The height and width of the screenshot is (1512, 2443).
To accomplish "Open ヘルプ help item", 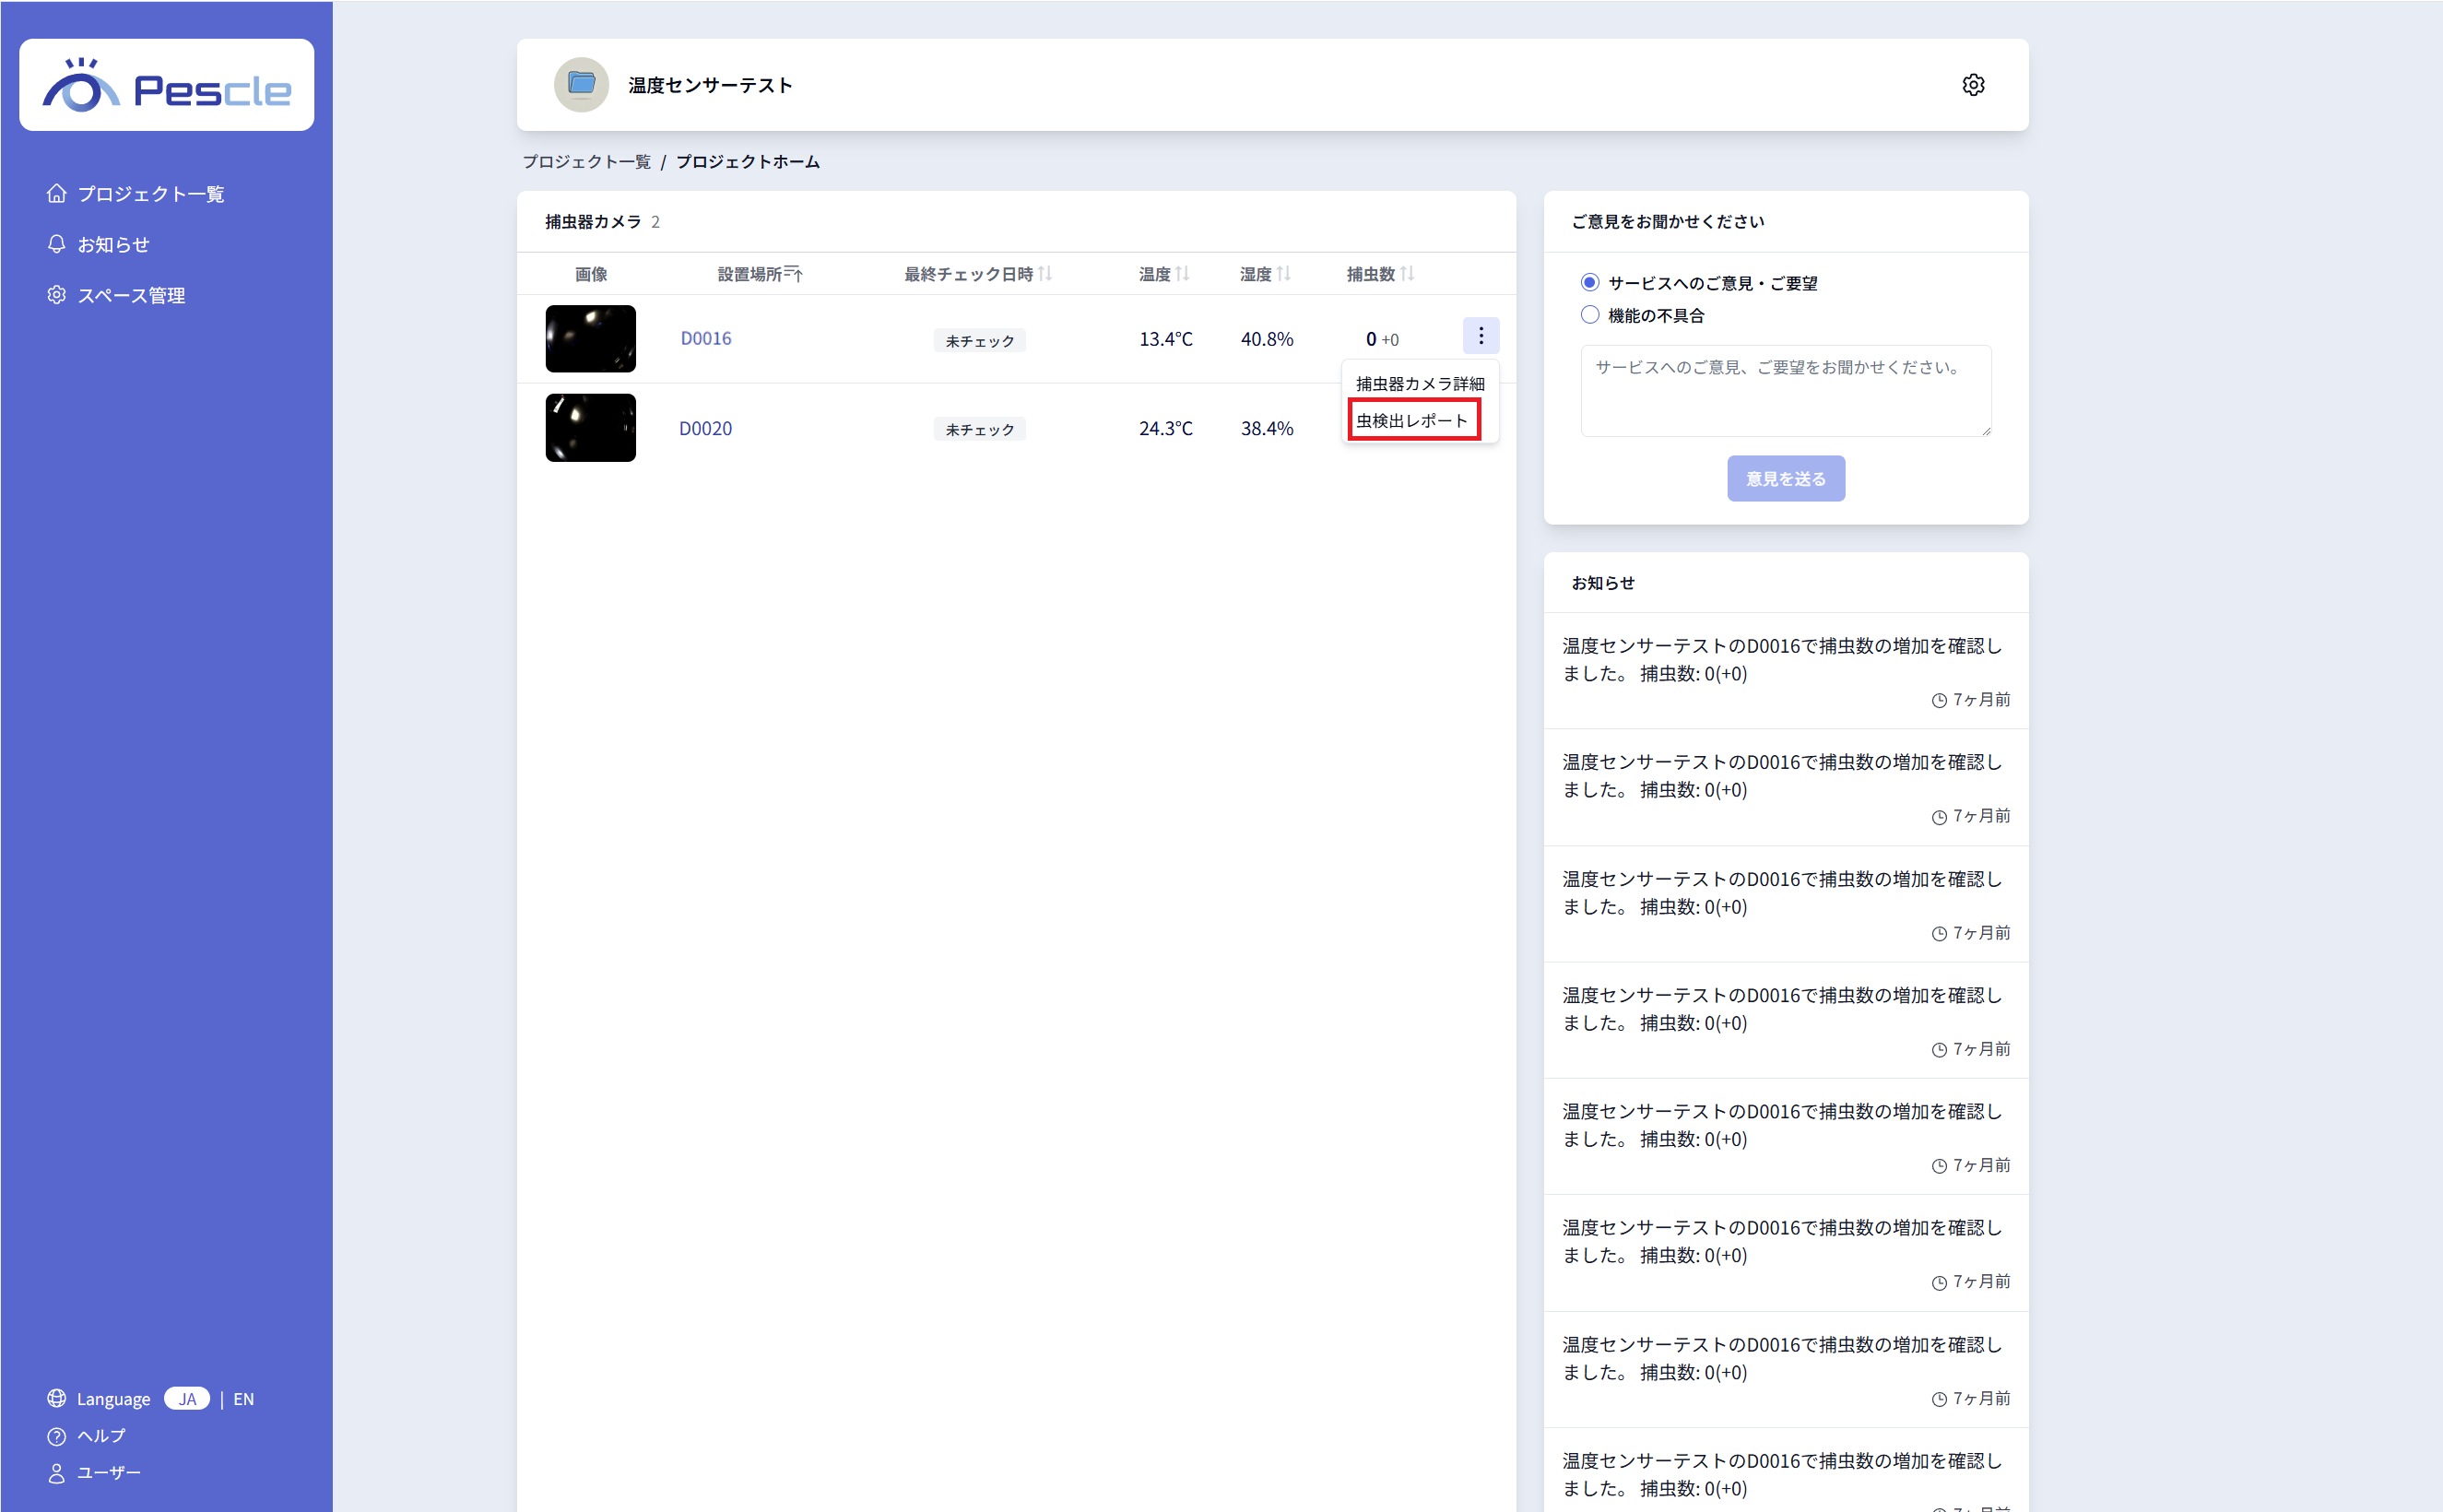I will 100,1436.
